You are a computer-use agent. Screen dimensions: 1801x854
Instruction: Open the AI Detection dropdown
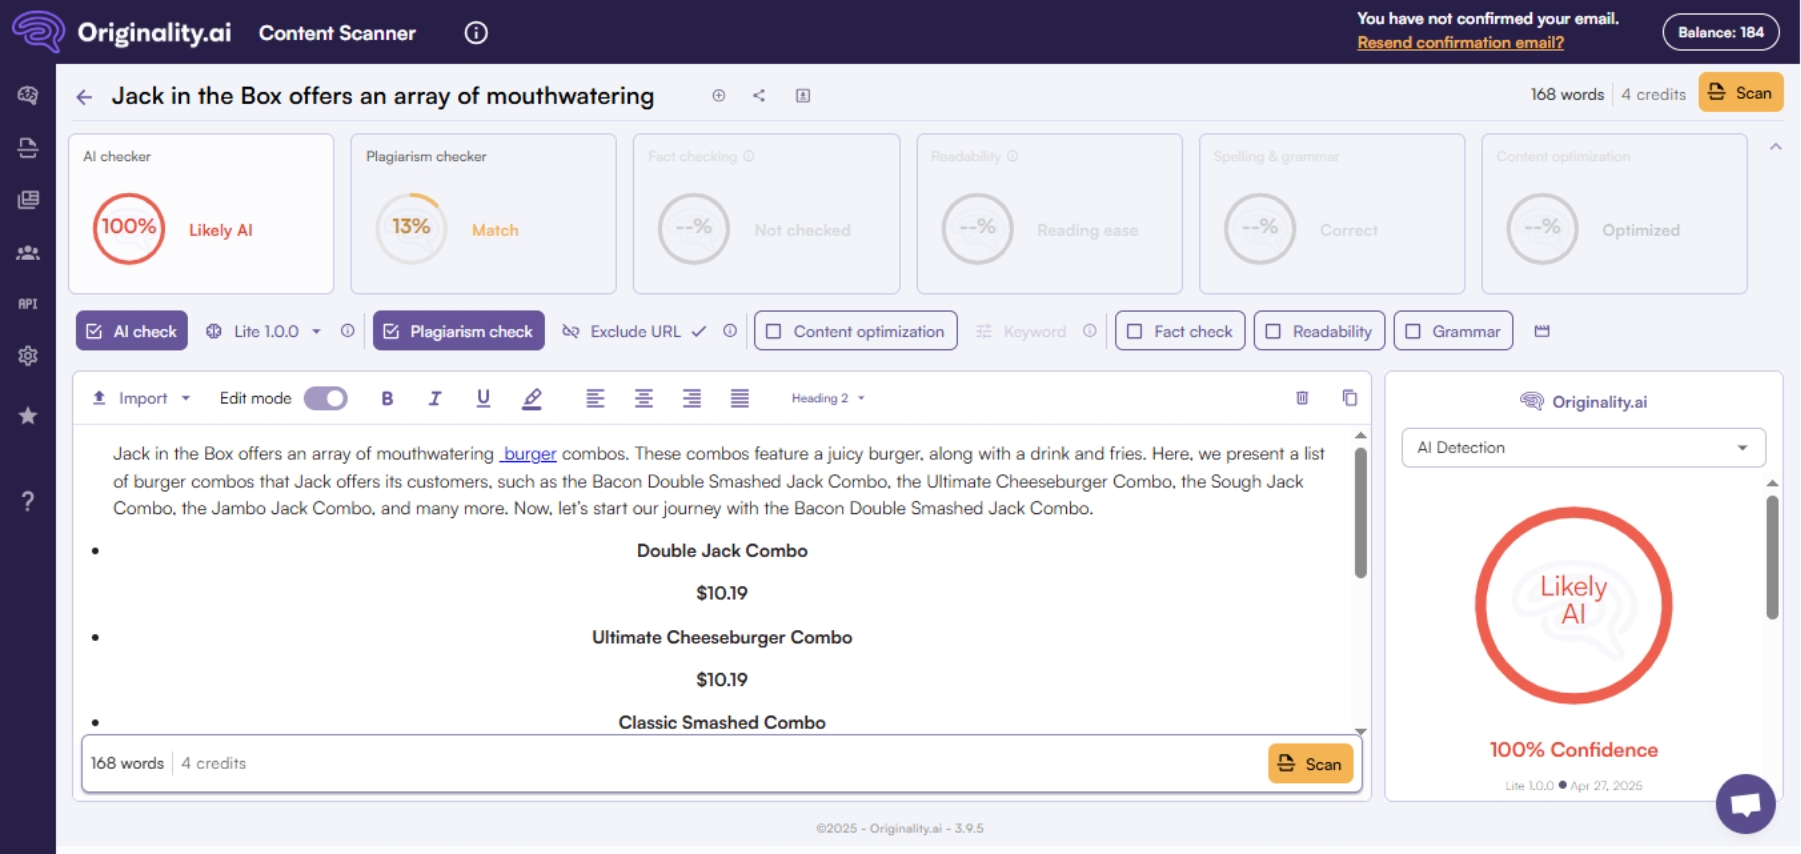click(1583, 448)
